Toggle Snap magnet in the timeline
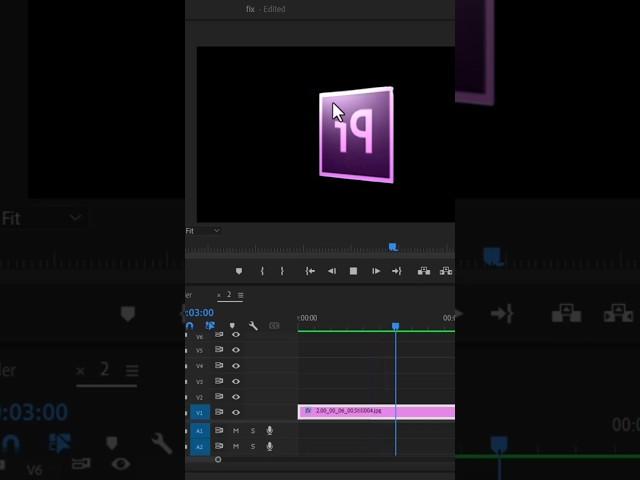This screenshot has width=640, height=480. pyautogui.click(x=189, y=326)
